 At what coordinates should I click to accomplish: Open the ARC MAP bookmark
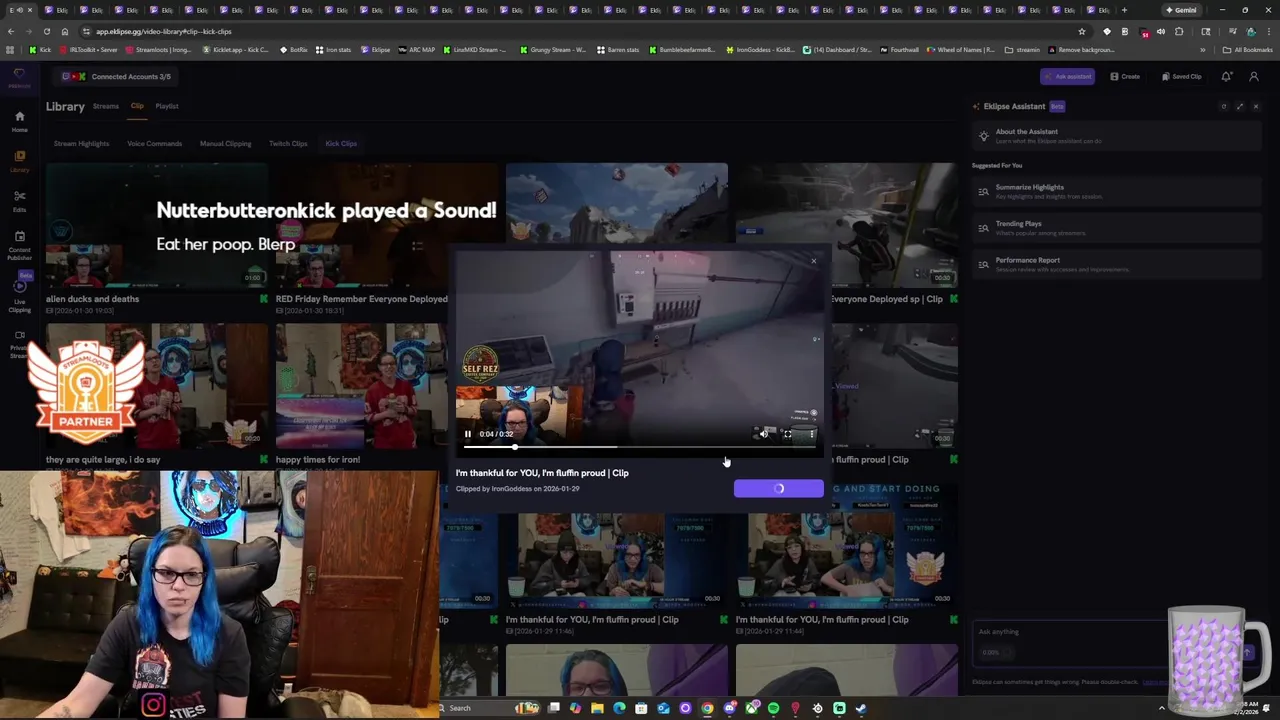(417, 50)
